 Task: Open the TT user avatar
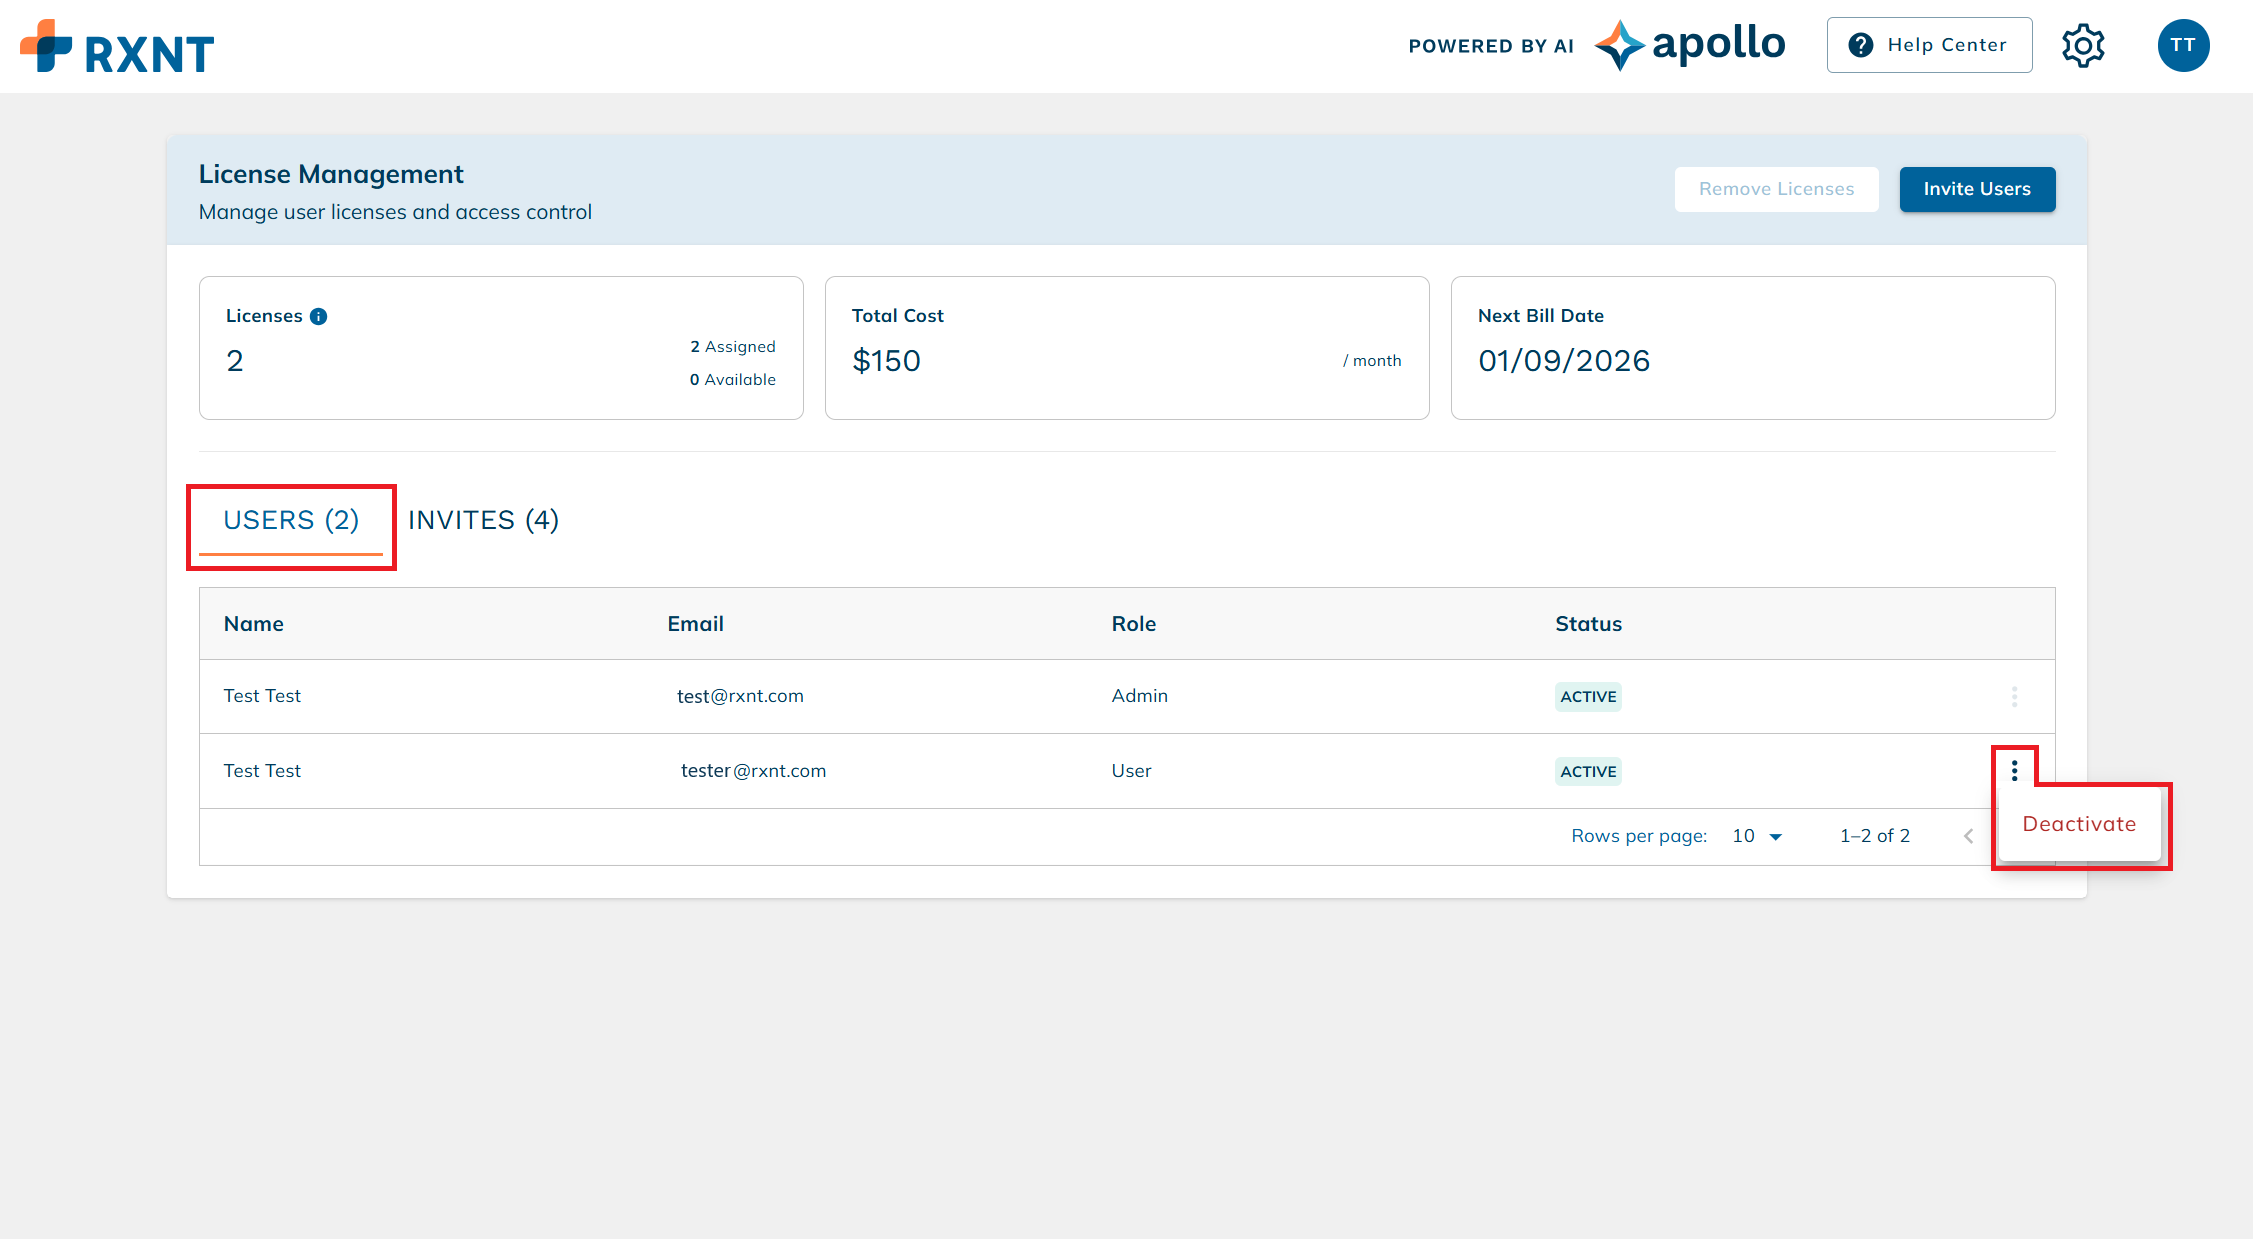tap(2183, 45)
